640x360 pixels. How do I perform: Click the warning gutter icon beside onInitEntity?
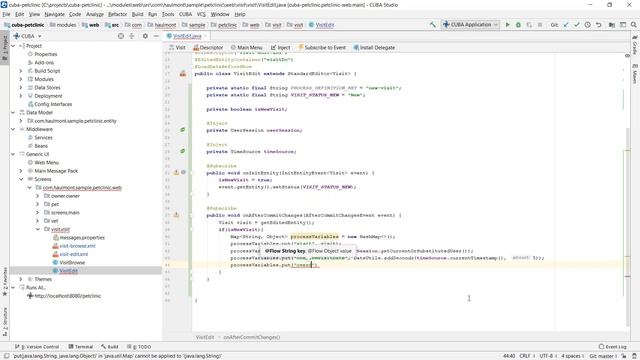pyautogui.click(x=176, y=173)
